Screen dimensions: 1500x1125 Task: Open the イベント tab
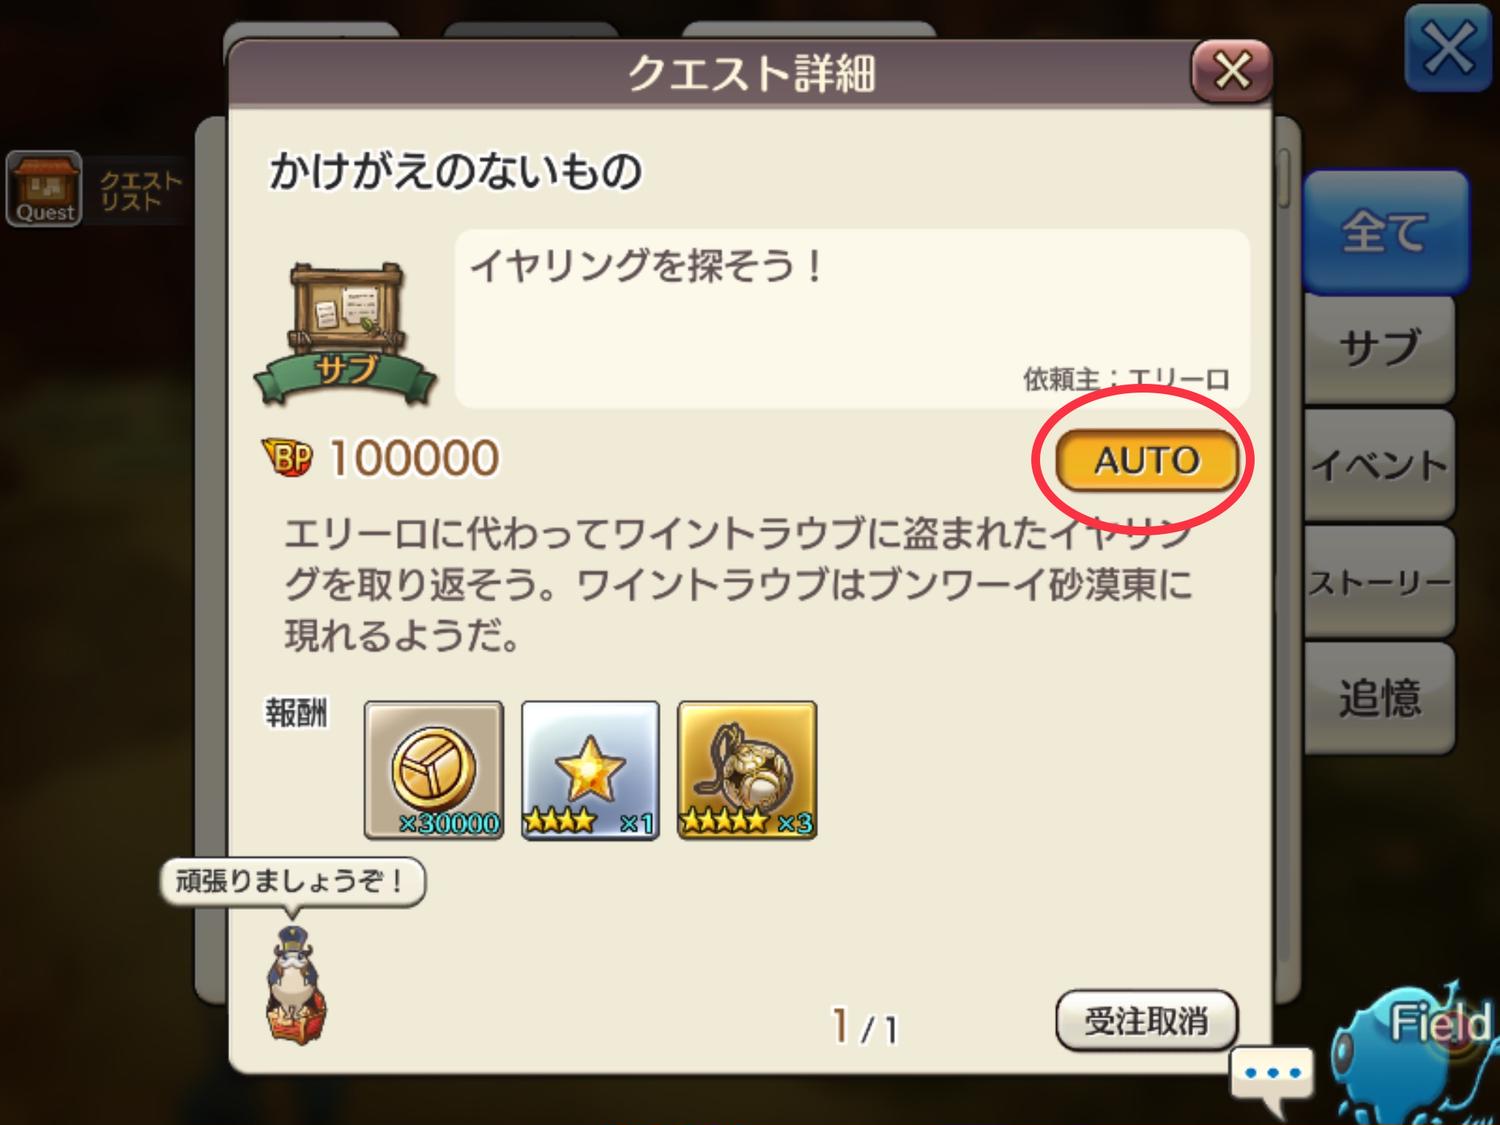pyautogui.click(x=1380, y=464)
